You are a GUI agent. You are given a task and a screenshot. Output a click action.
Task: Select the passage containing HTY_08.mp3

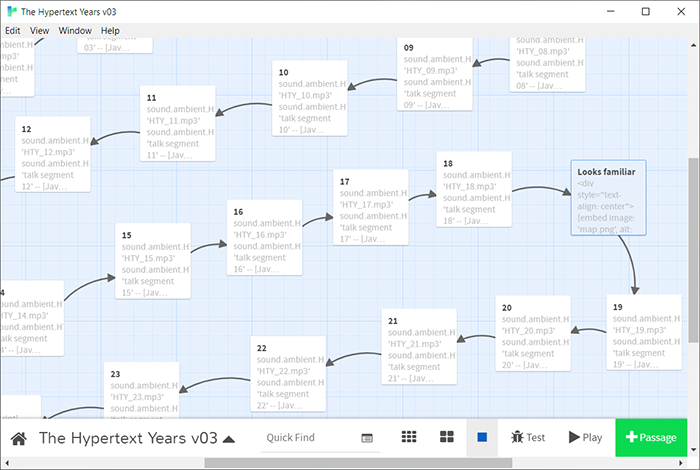(x=547, y=65)
